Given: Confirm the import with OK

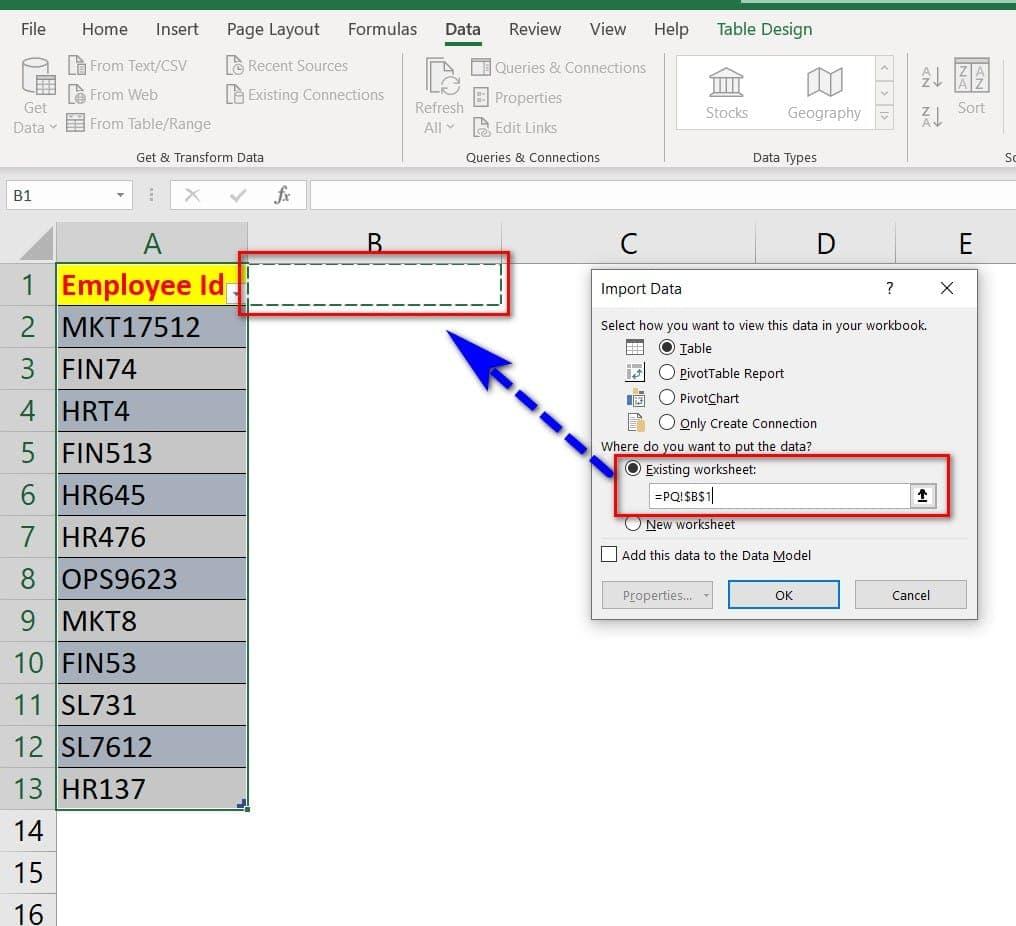Looking at the screenshot, I should [783, 594].
